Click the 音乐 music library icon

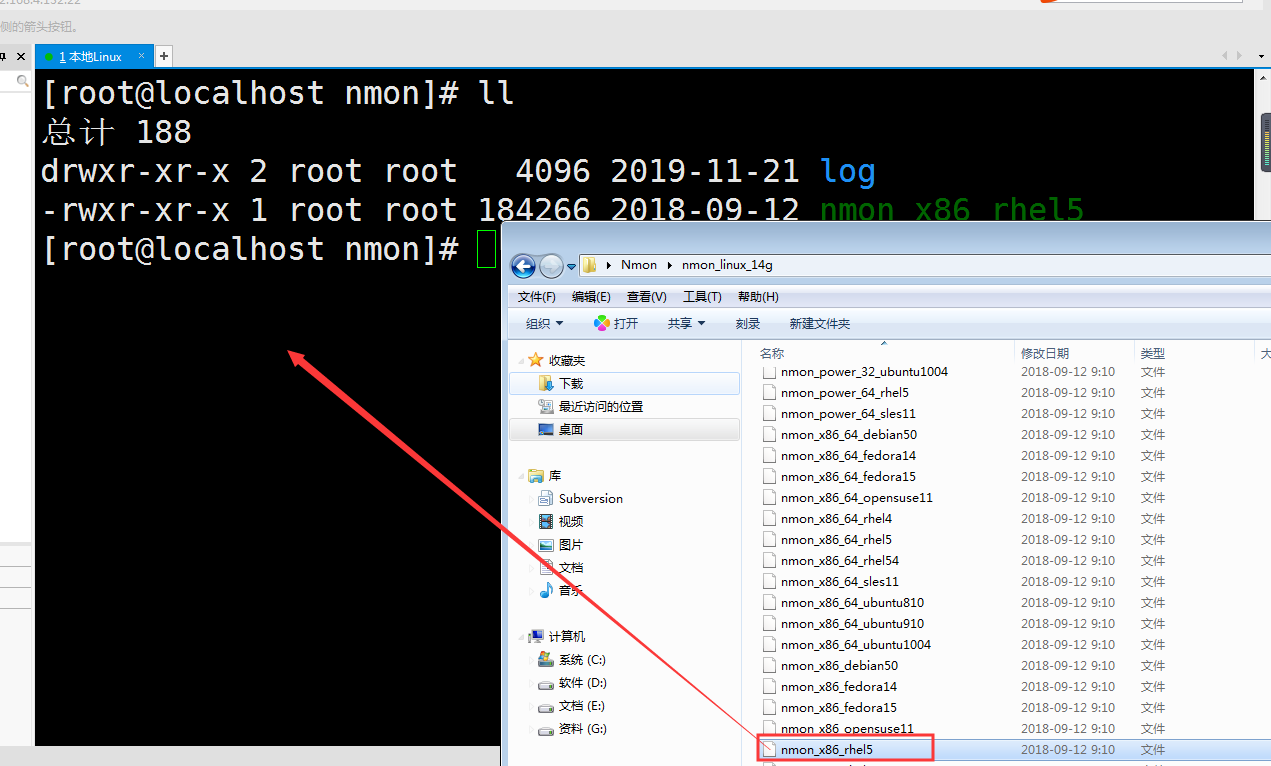click(x=545, y=590)
